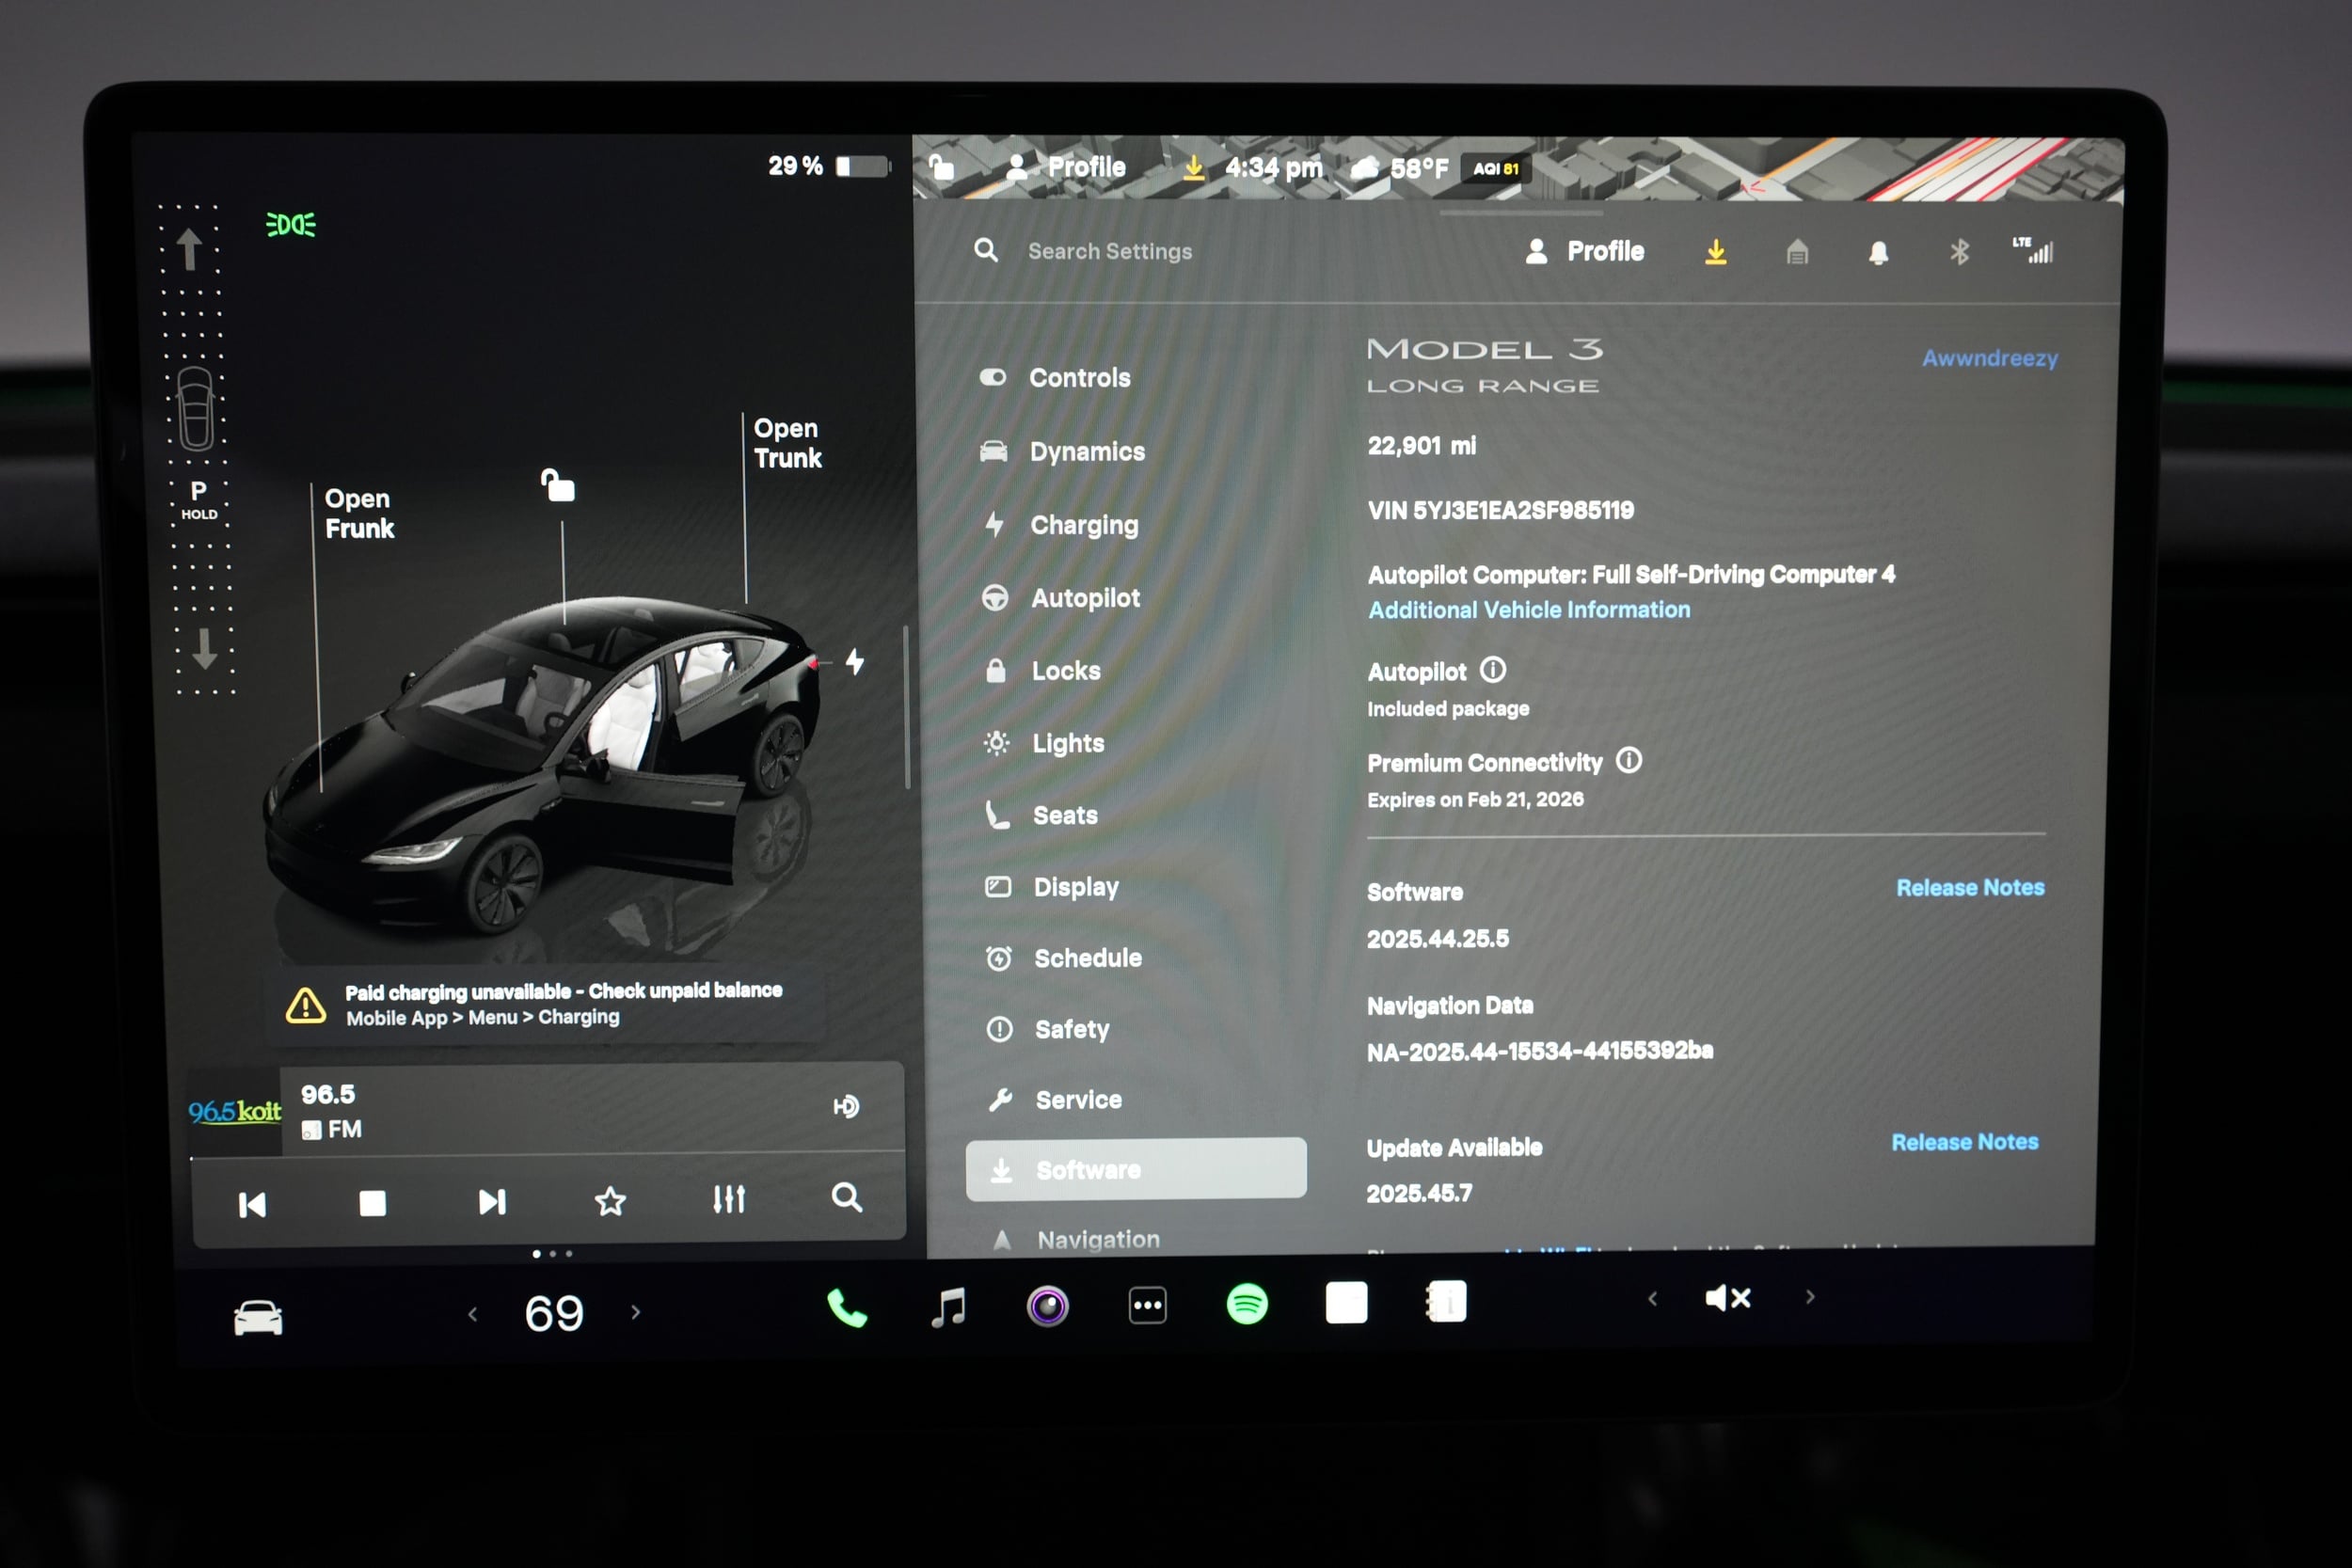Viewport: 2352px width, 1568px height.
Task: Launch Spotify from the bottom dock
Action: pyautogui.click(x=1247, y=1303)
